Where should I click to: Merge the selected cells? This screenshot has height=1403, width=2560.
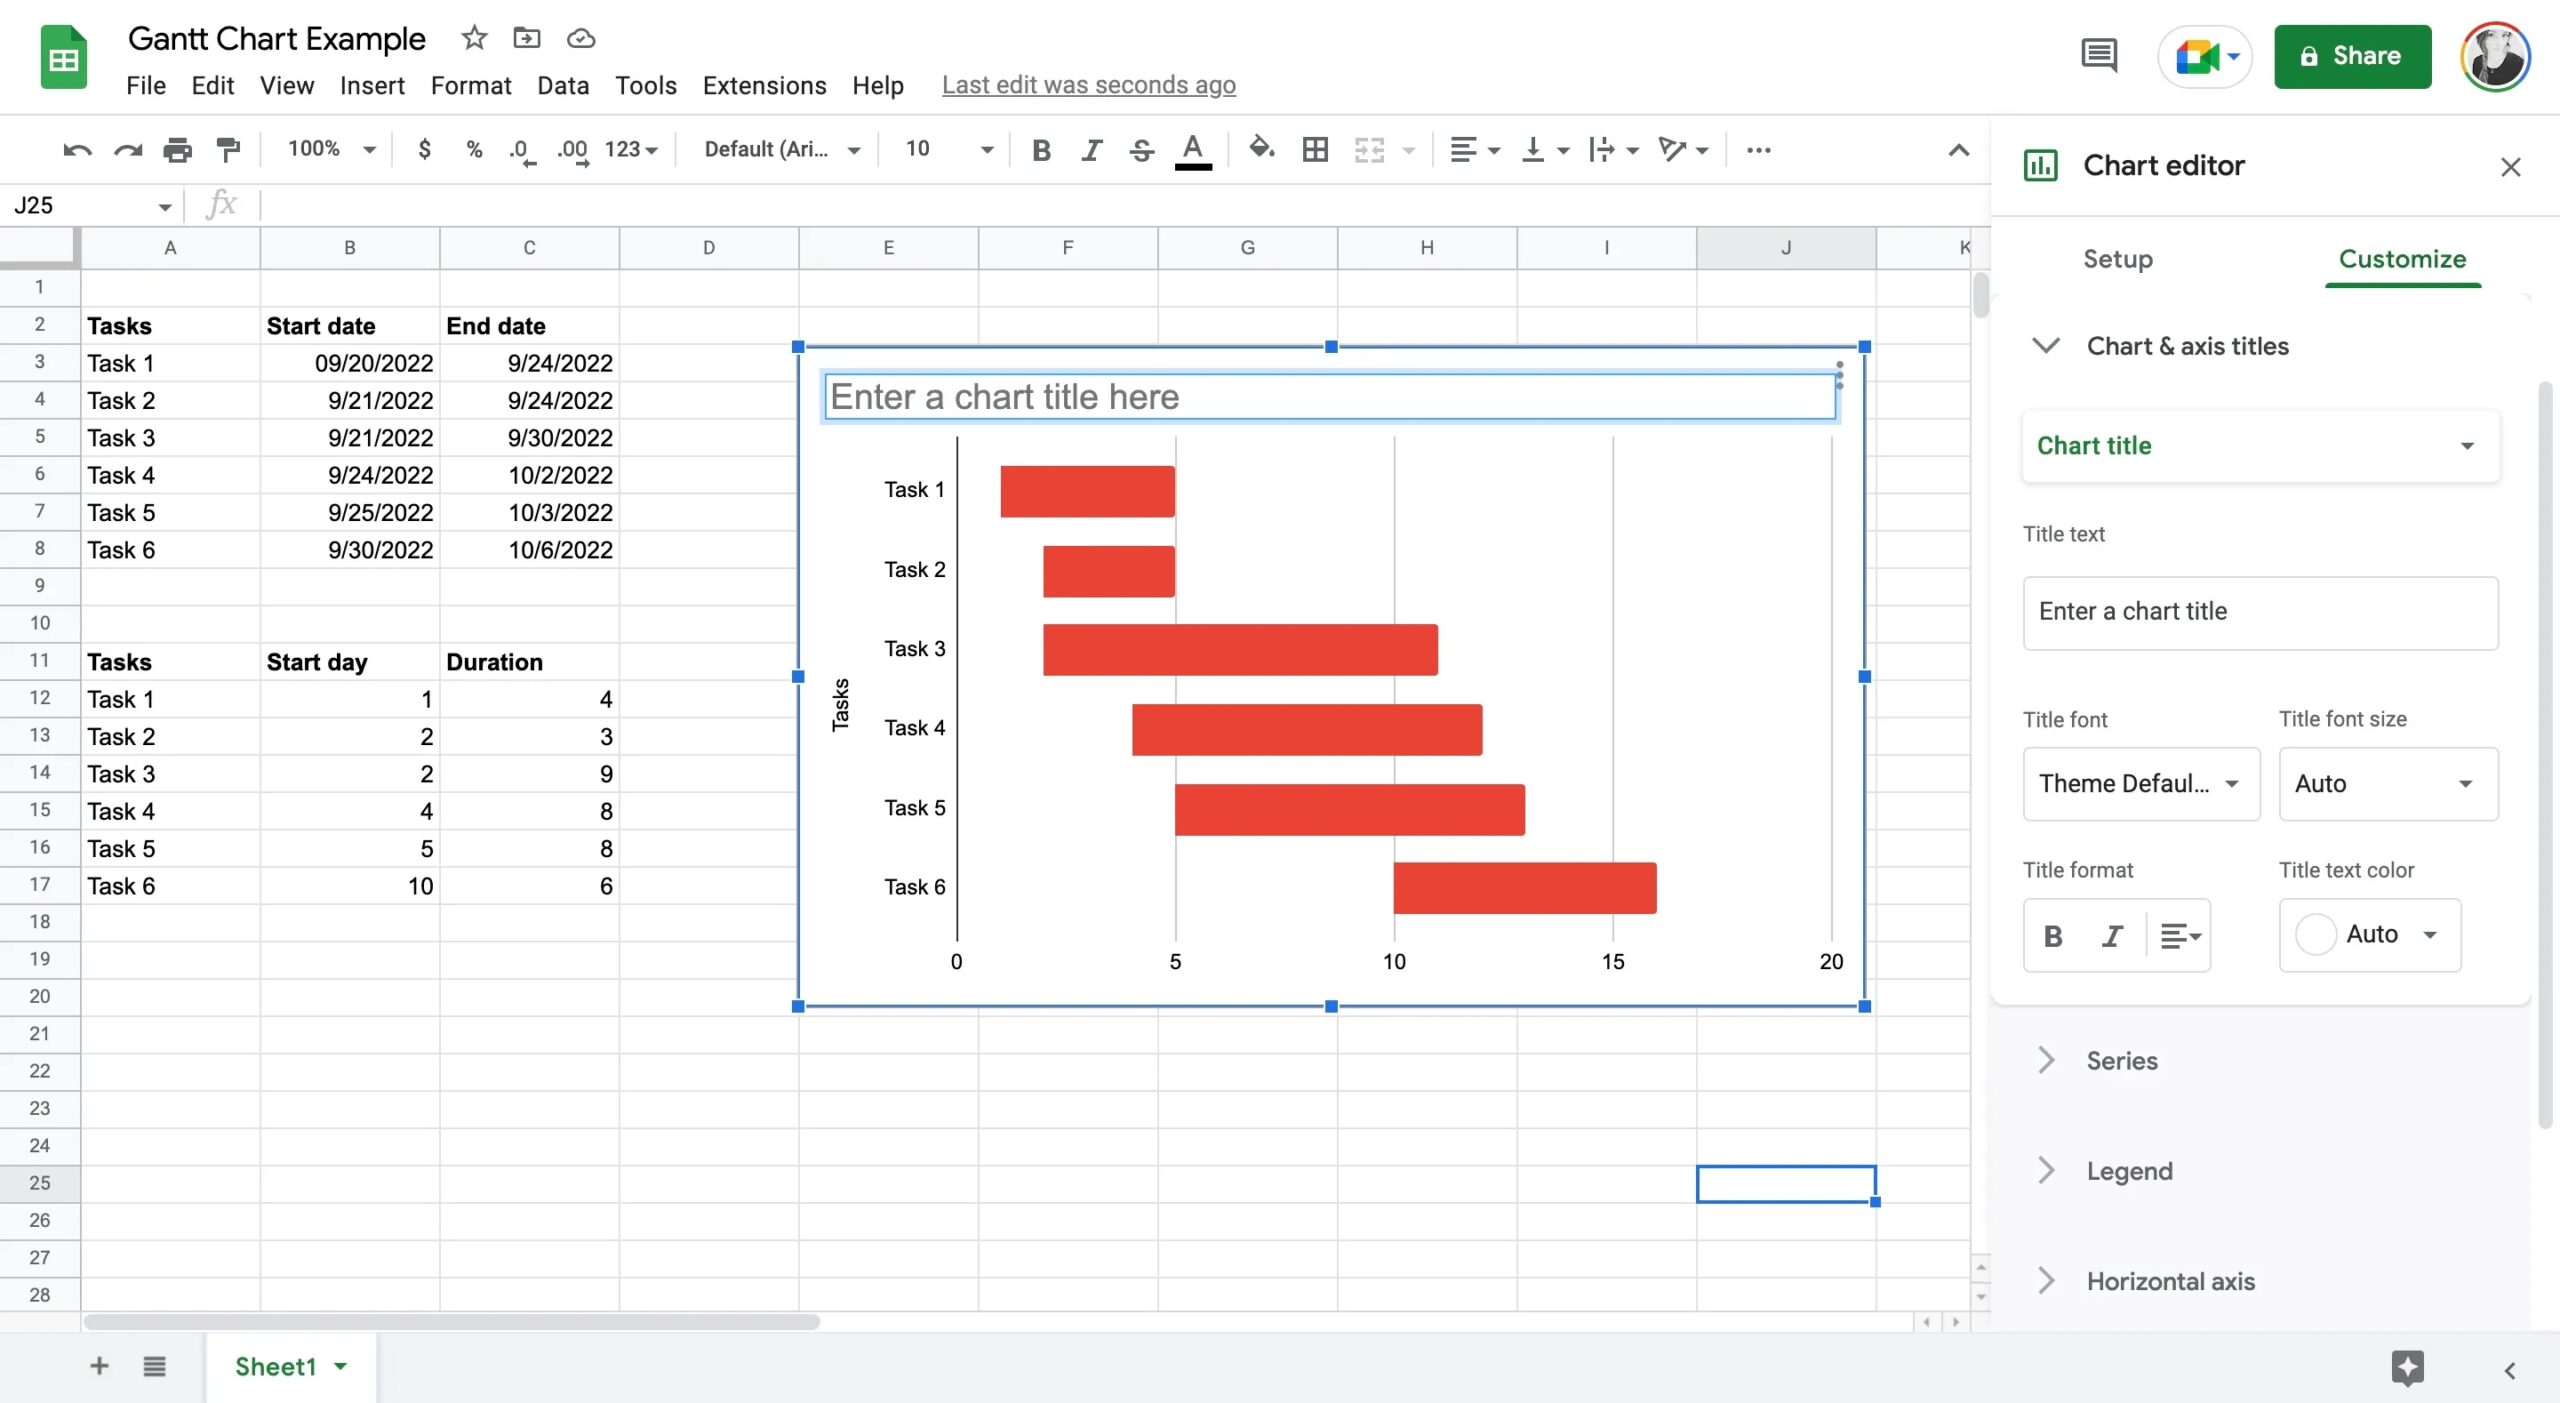[1371, 149]
